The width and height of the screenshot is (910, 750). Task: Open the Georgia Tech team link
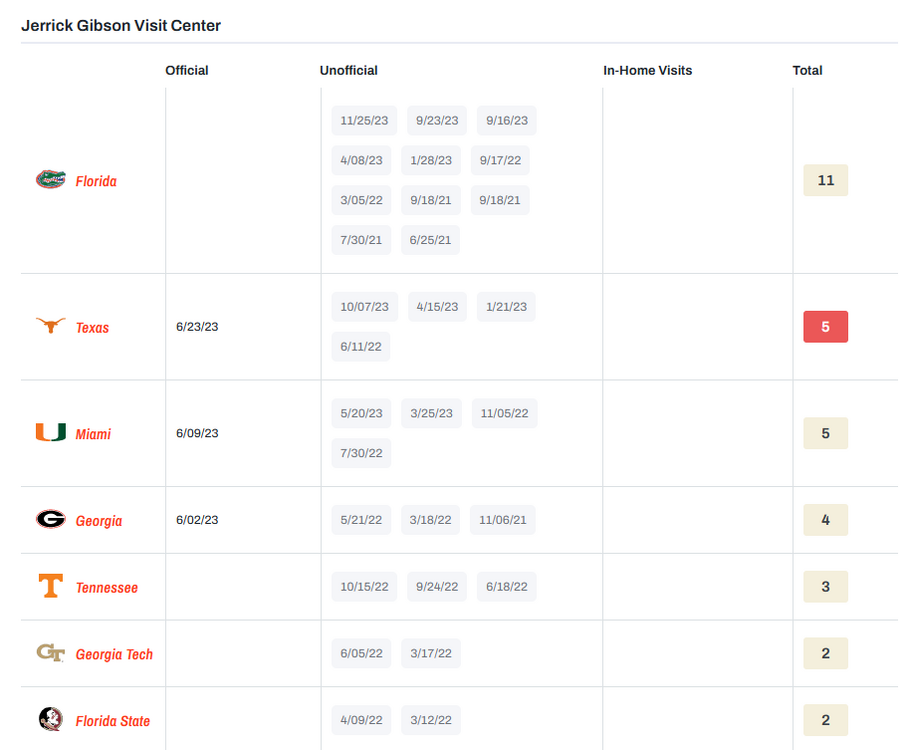pos(114,654)
